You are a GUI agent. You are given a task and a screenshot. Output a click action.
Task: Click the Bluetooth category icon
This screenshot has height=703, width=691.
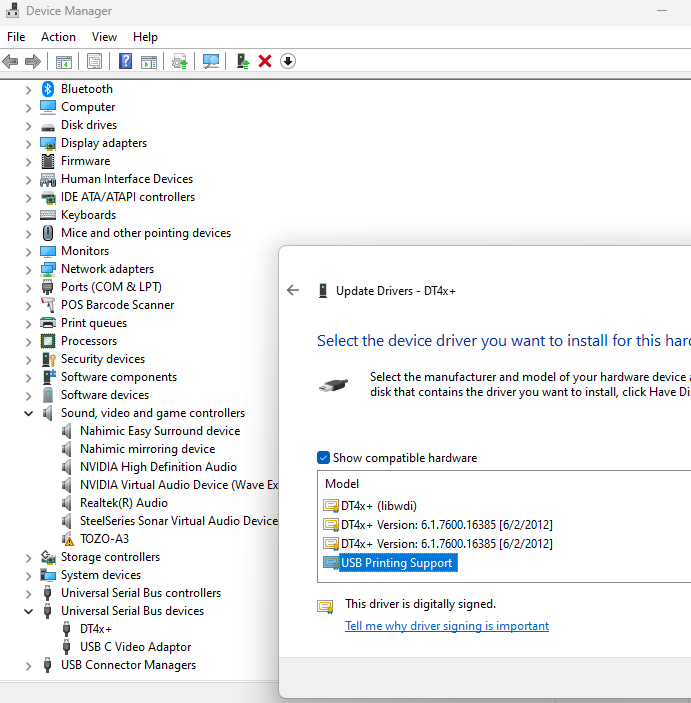coord(48,89)
